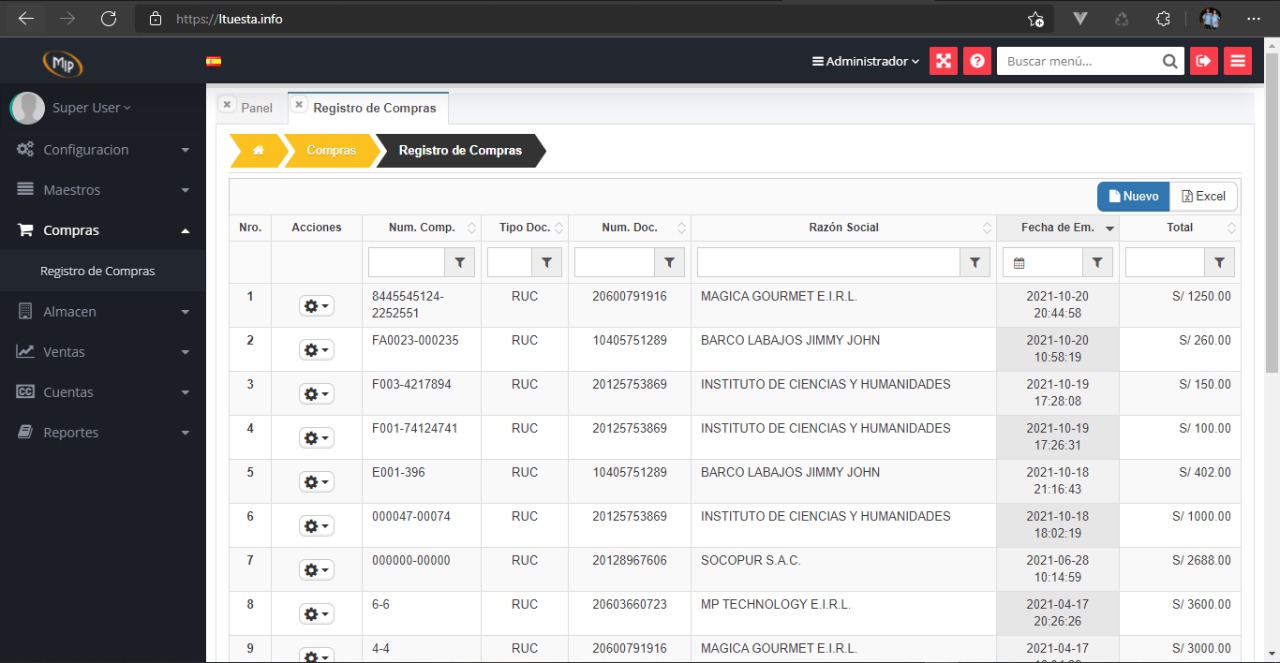Viewport: 1280px width, 663px height.
Task: Click the Total filter input
Action: click(1165, 262)
